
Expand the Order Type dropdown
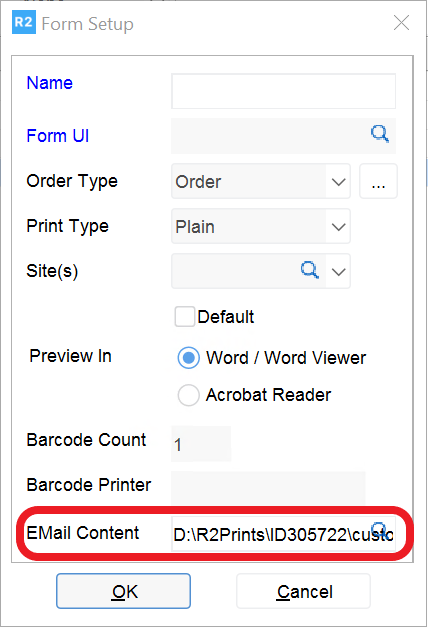pyautogui.click(x=338, y=181)
